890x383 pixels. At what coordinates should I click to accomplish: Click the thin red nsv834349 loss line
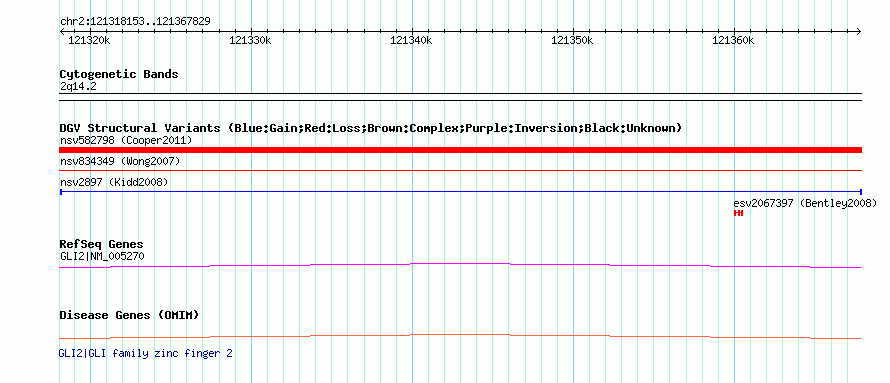click(460, 170)
